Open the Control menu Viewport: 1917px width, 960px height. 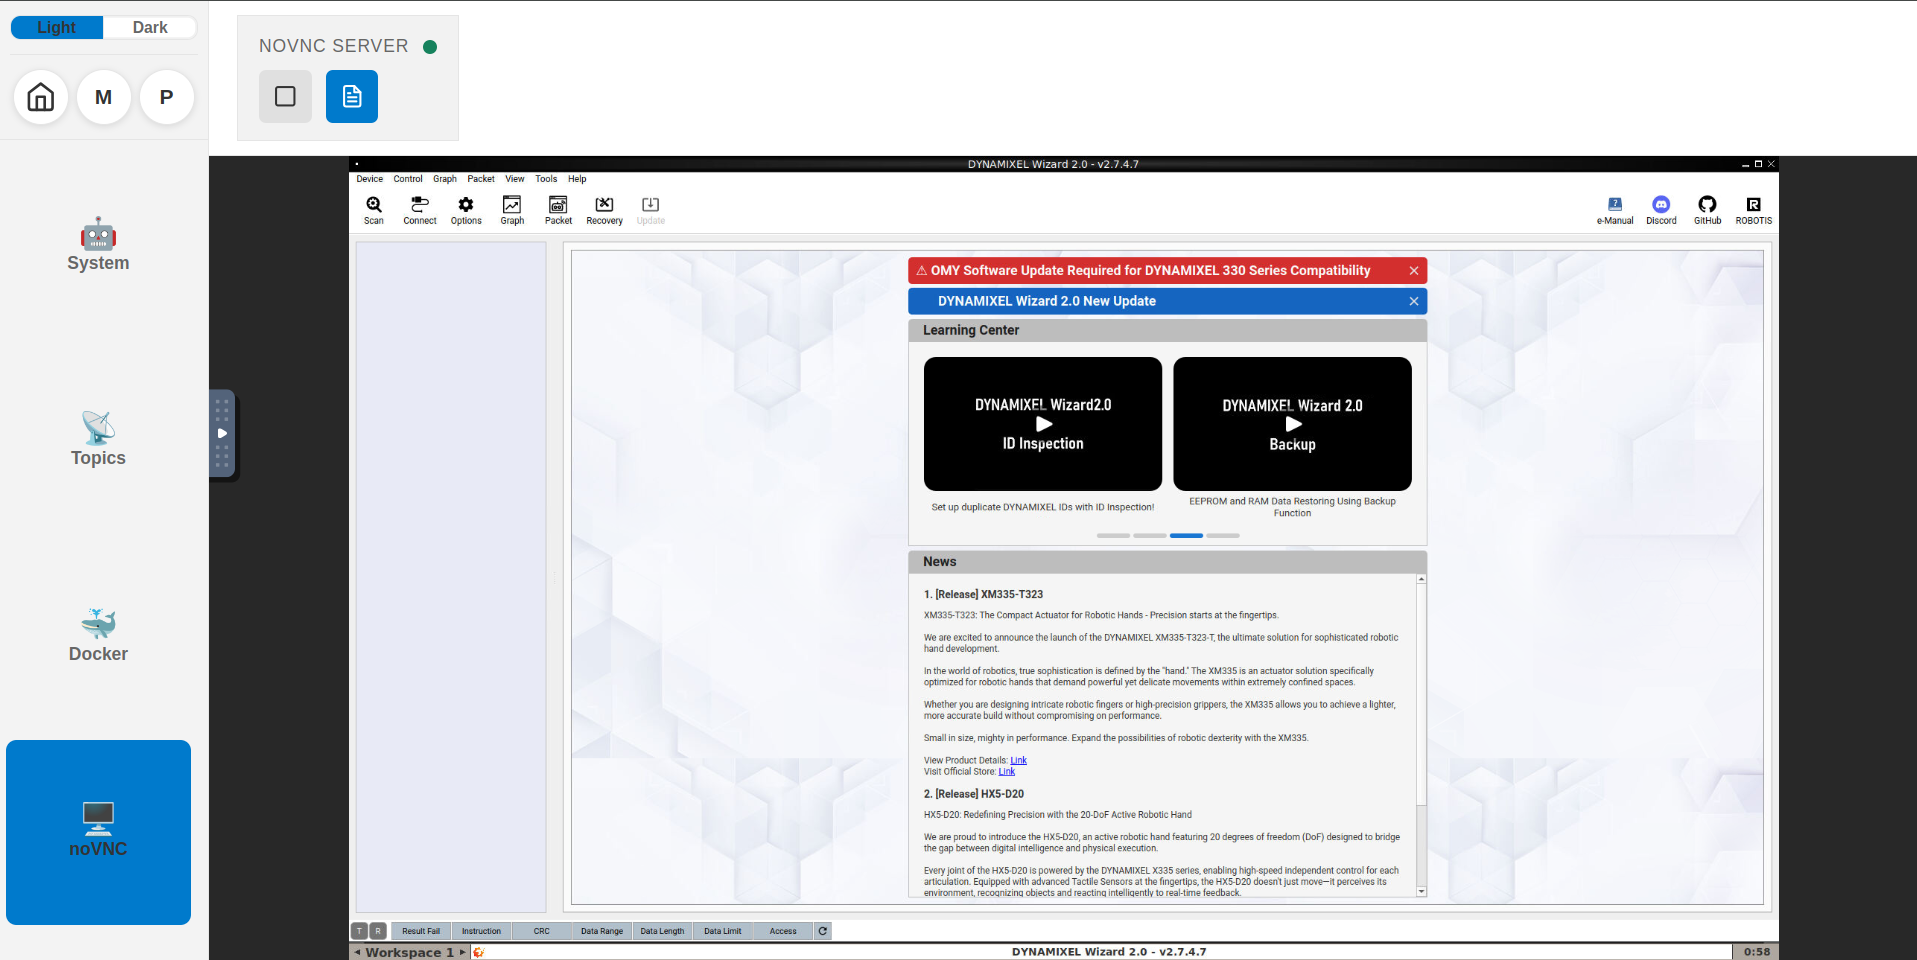pyautogui.click(x=408, y=179)
